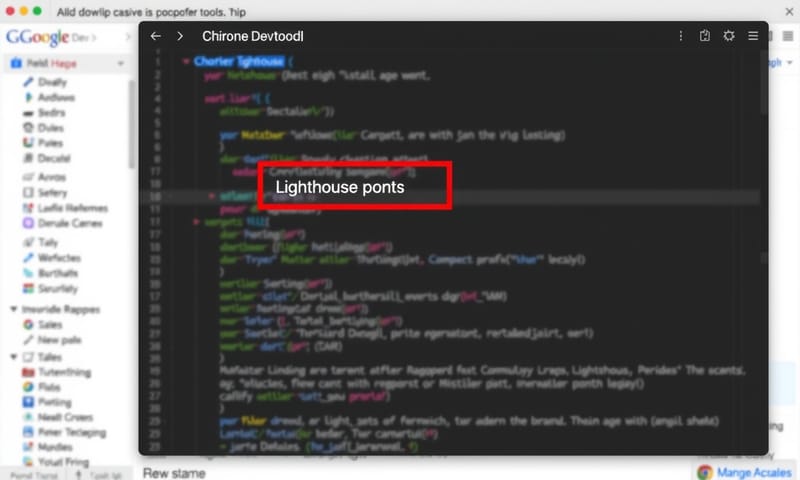Image resolution: width=800 pixels, height=480 pixels.
Task: Click the Chrome icon beside Sales
Action: pyautogui.click(x=28, y=324)
